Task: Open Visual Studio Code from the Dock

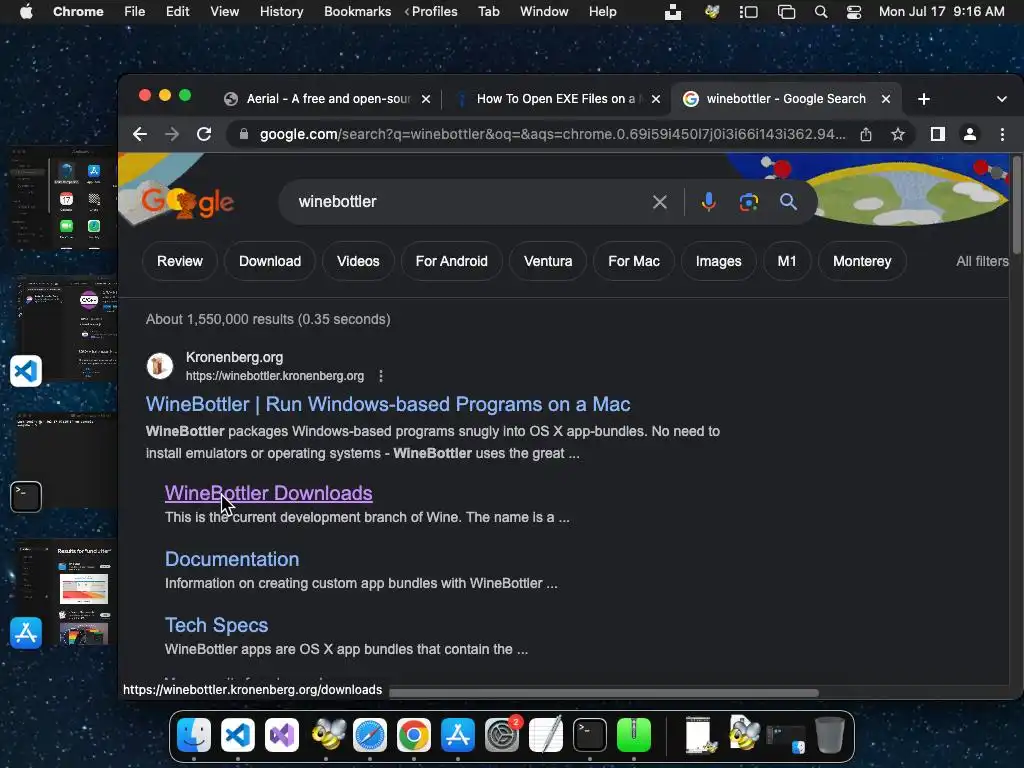Action: (238, 735)
